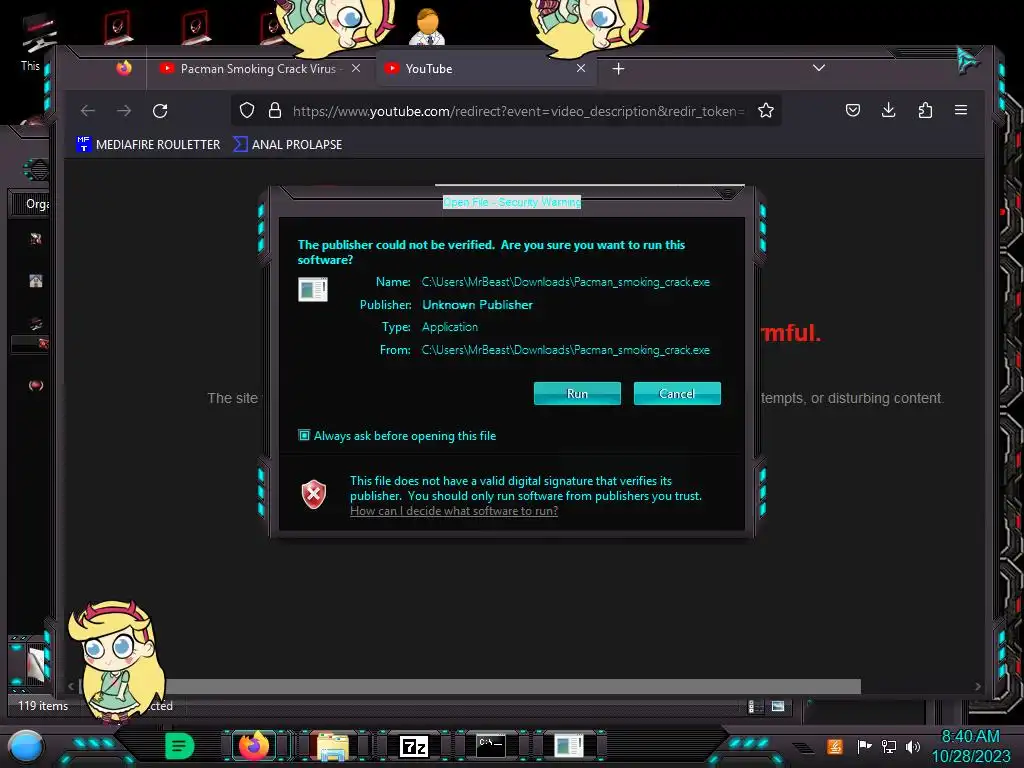Screen dimensions: 1024x768
Task: Reload the current page
Action: coord(160,111)
